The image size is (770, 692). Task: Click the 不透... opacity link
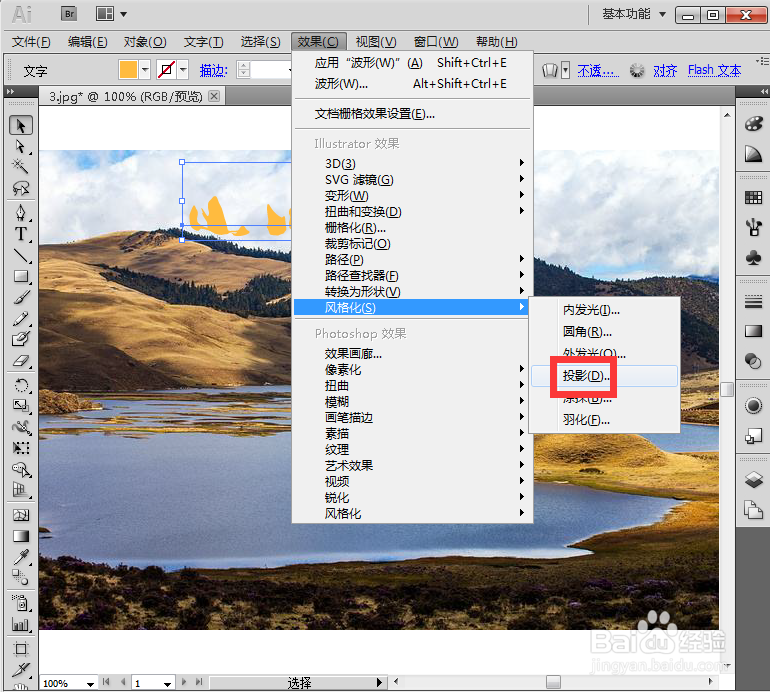point(598,71)
